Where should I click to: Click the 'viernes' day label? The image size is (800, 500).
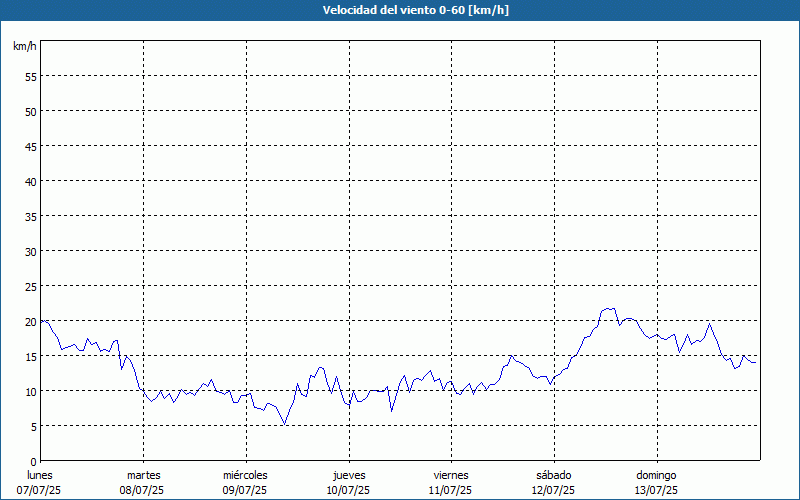pyautogui.click(x=451, y=475)
